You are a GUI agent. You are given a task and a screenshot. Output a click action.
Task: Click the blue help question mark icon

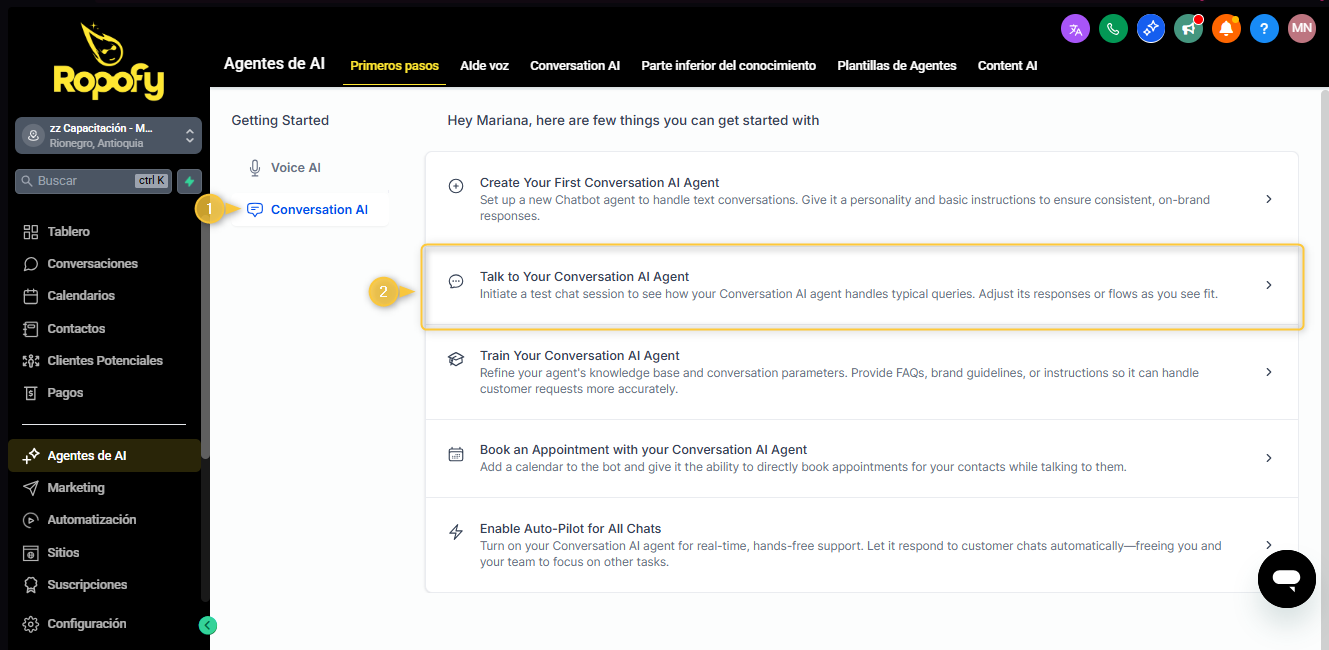coord(1264,28)
